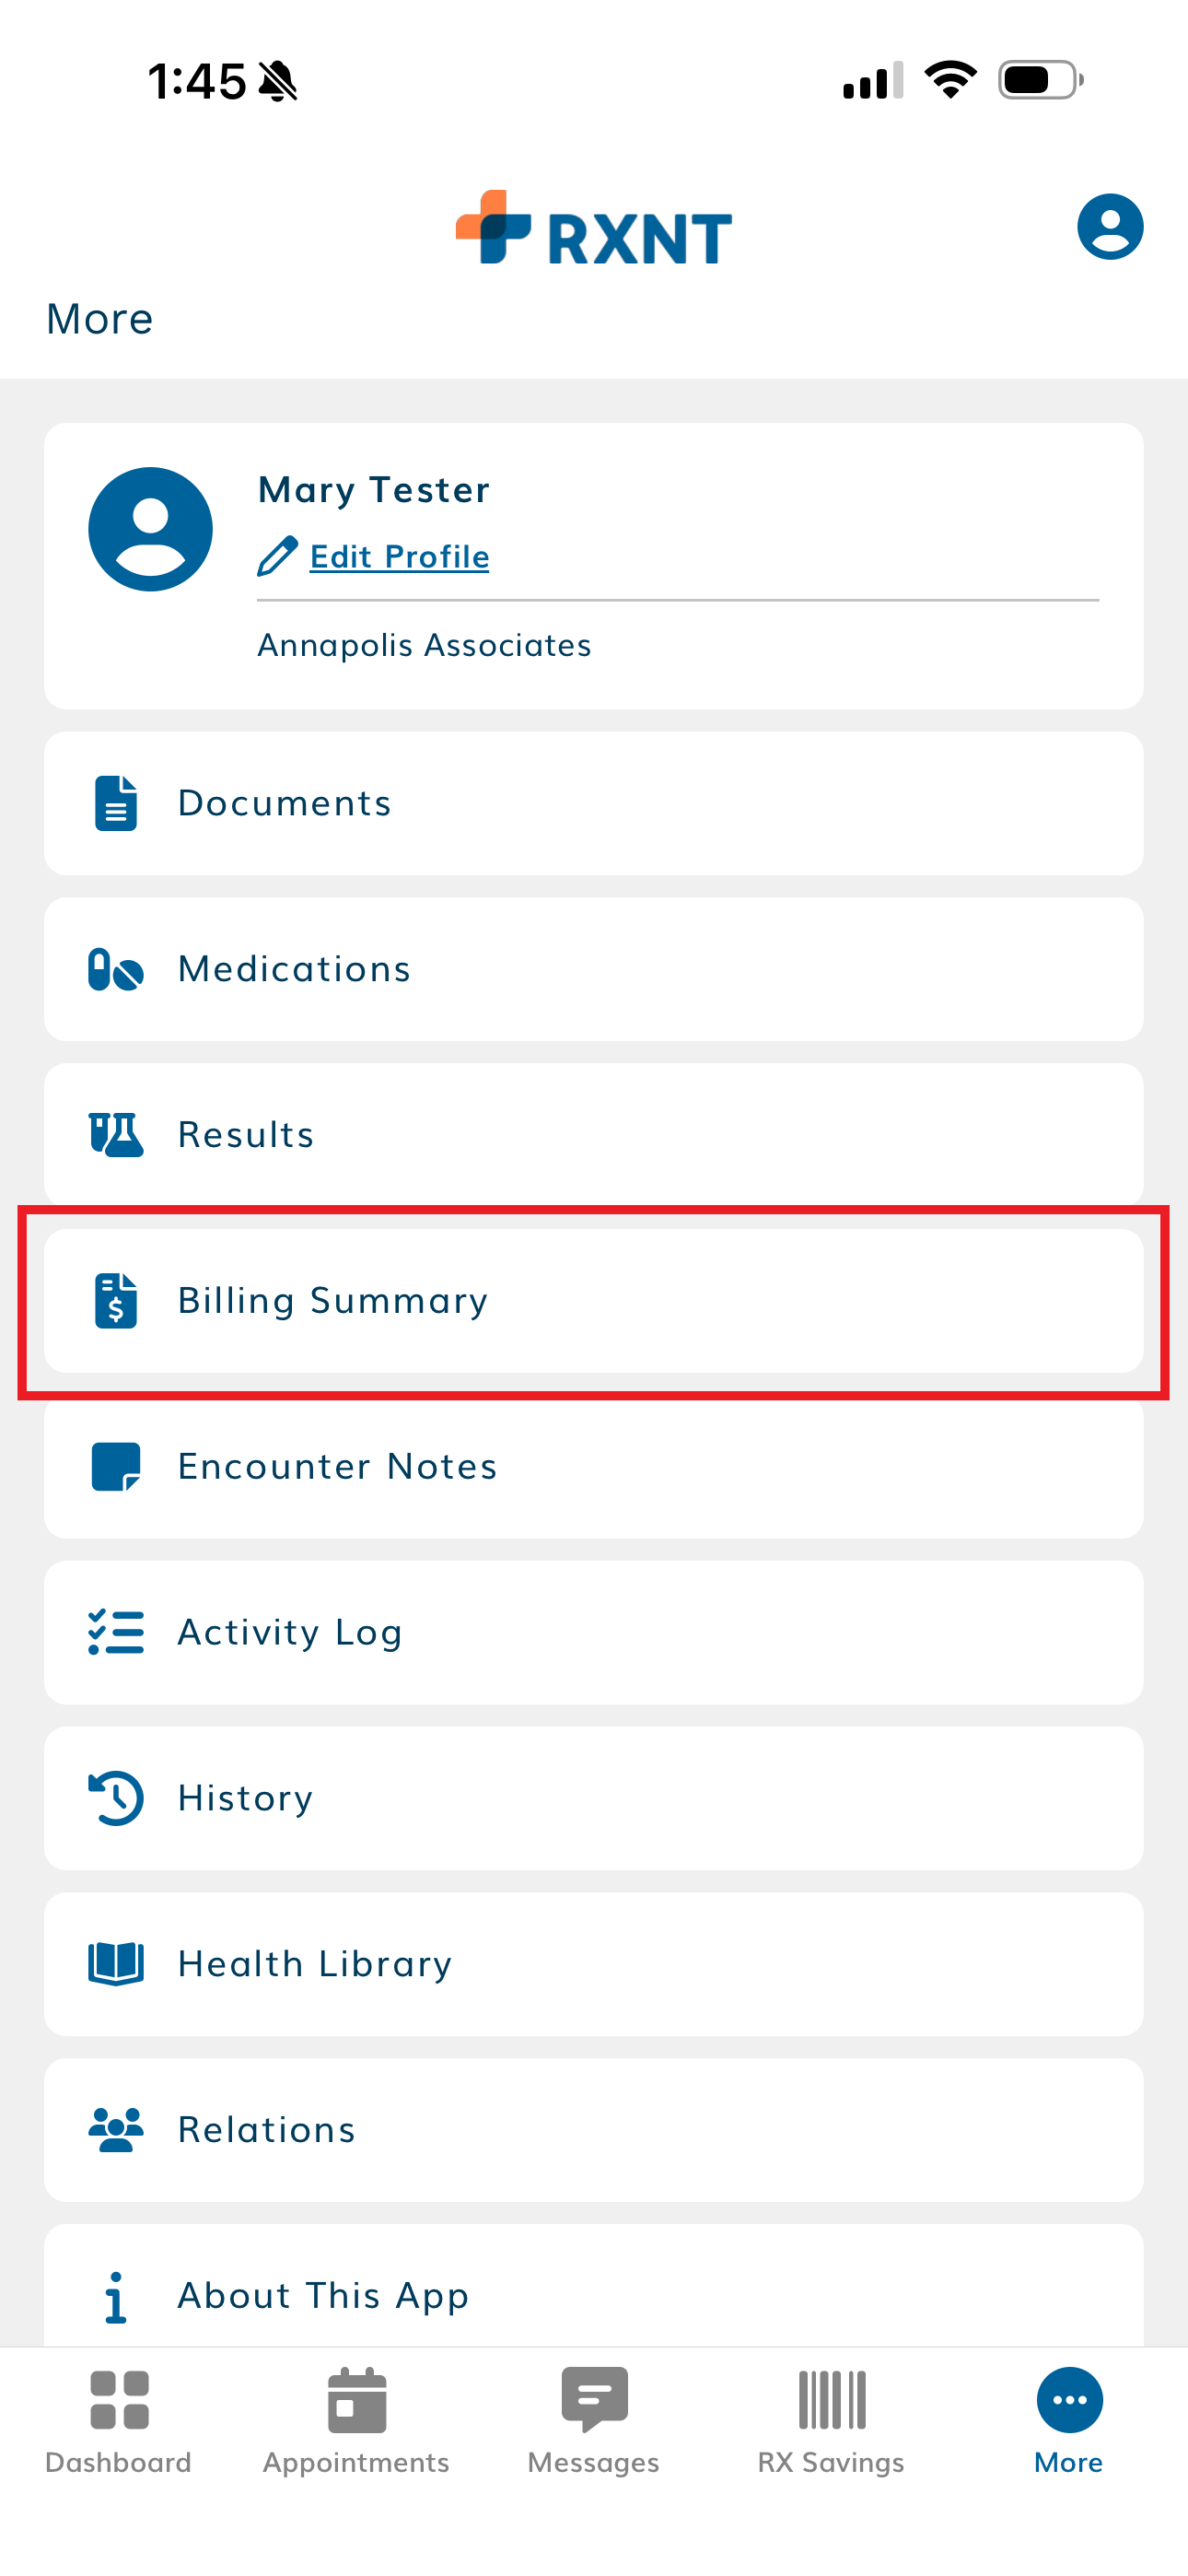
Task: Tap the Medications pill icon
Action: click(116, 969)
